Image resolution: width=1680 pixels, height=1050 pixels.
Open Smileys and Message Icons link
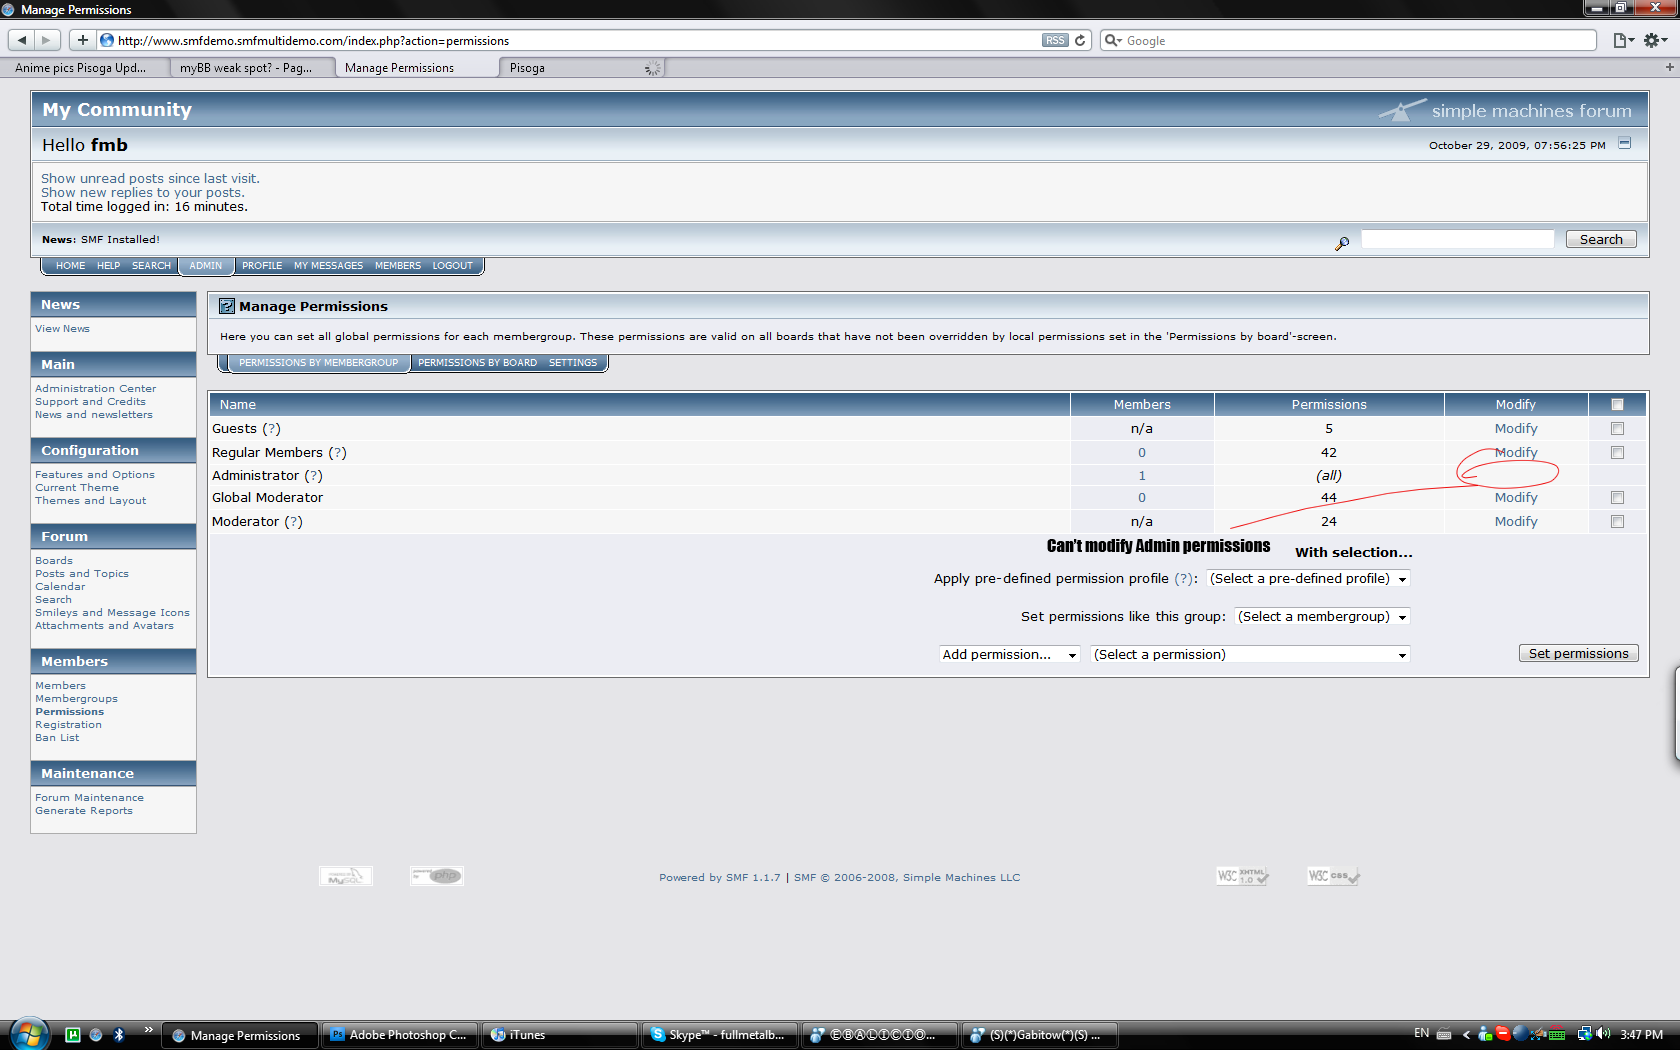[x=112, y=613]
